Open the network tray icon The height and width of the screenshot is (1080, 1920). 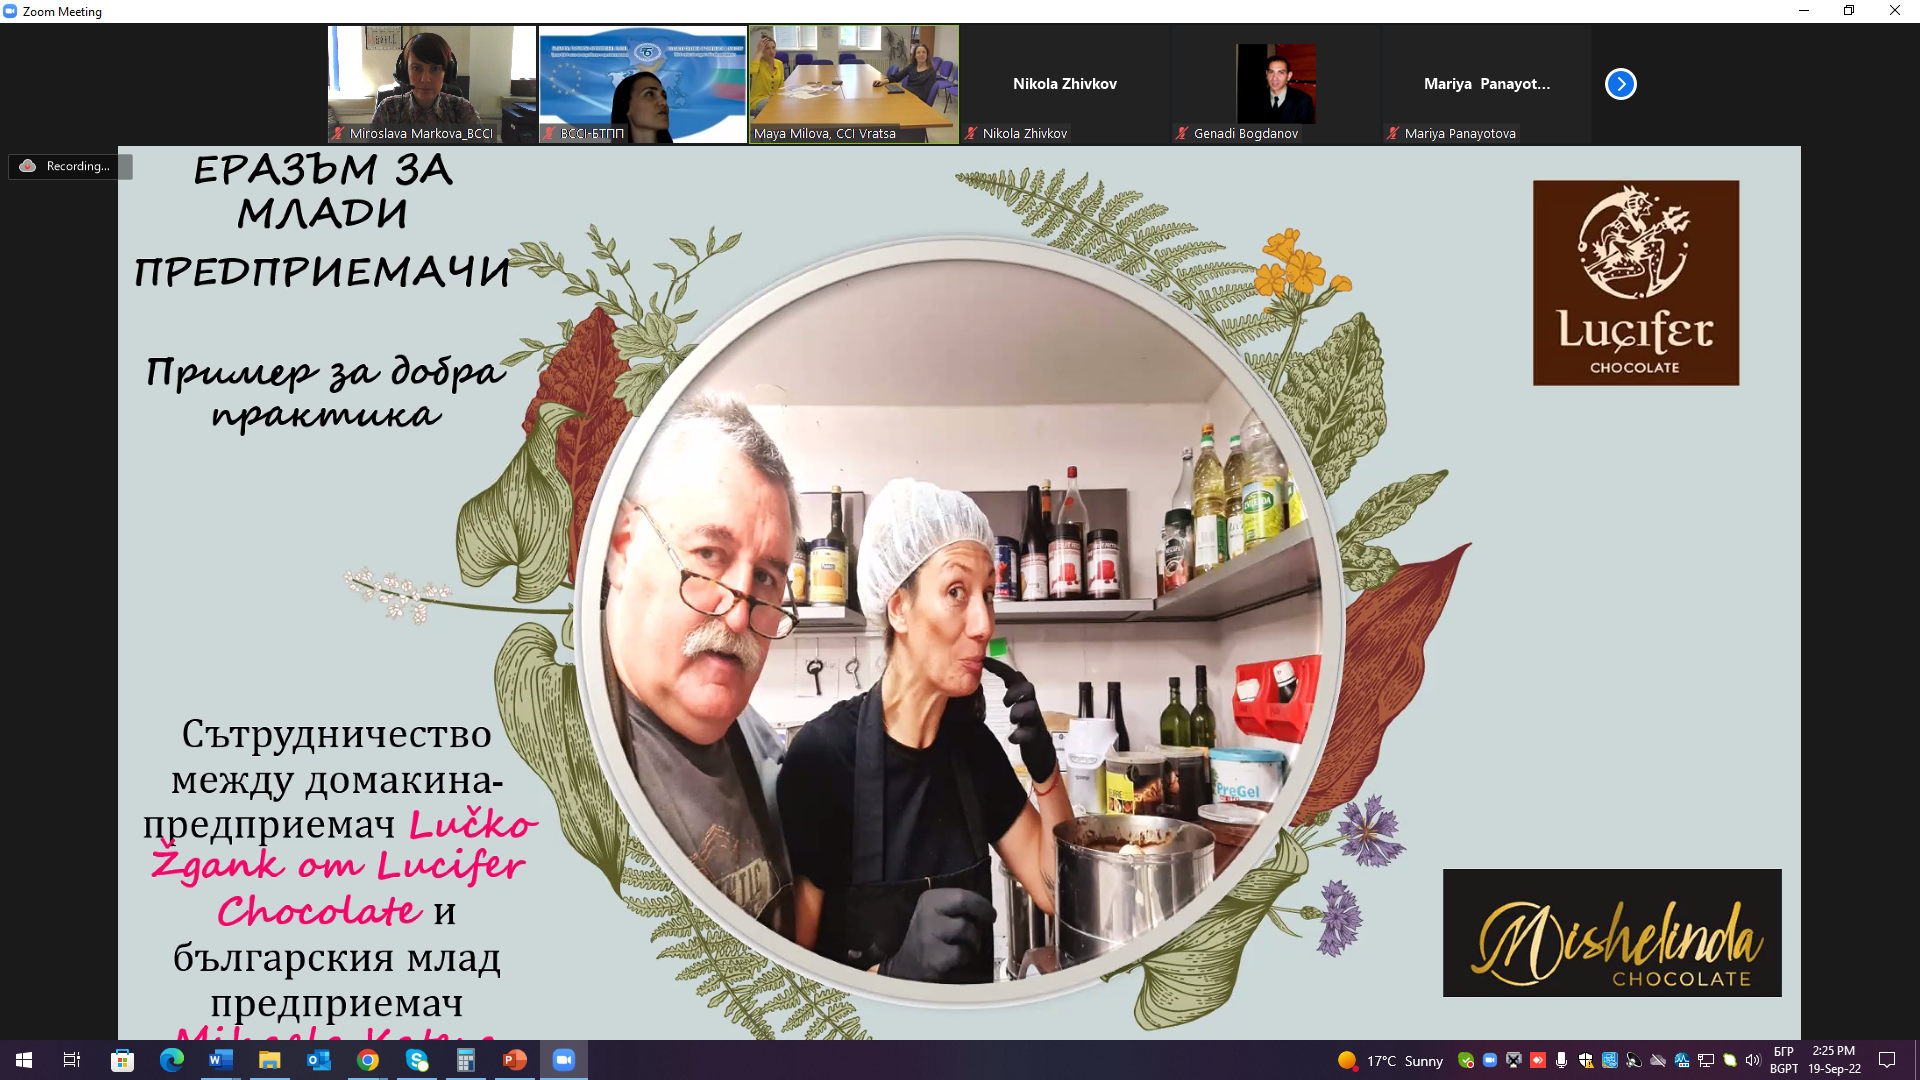1705,1060
